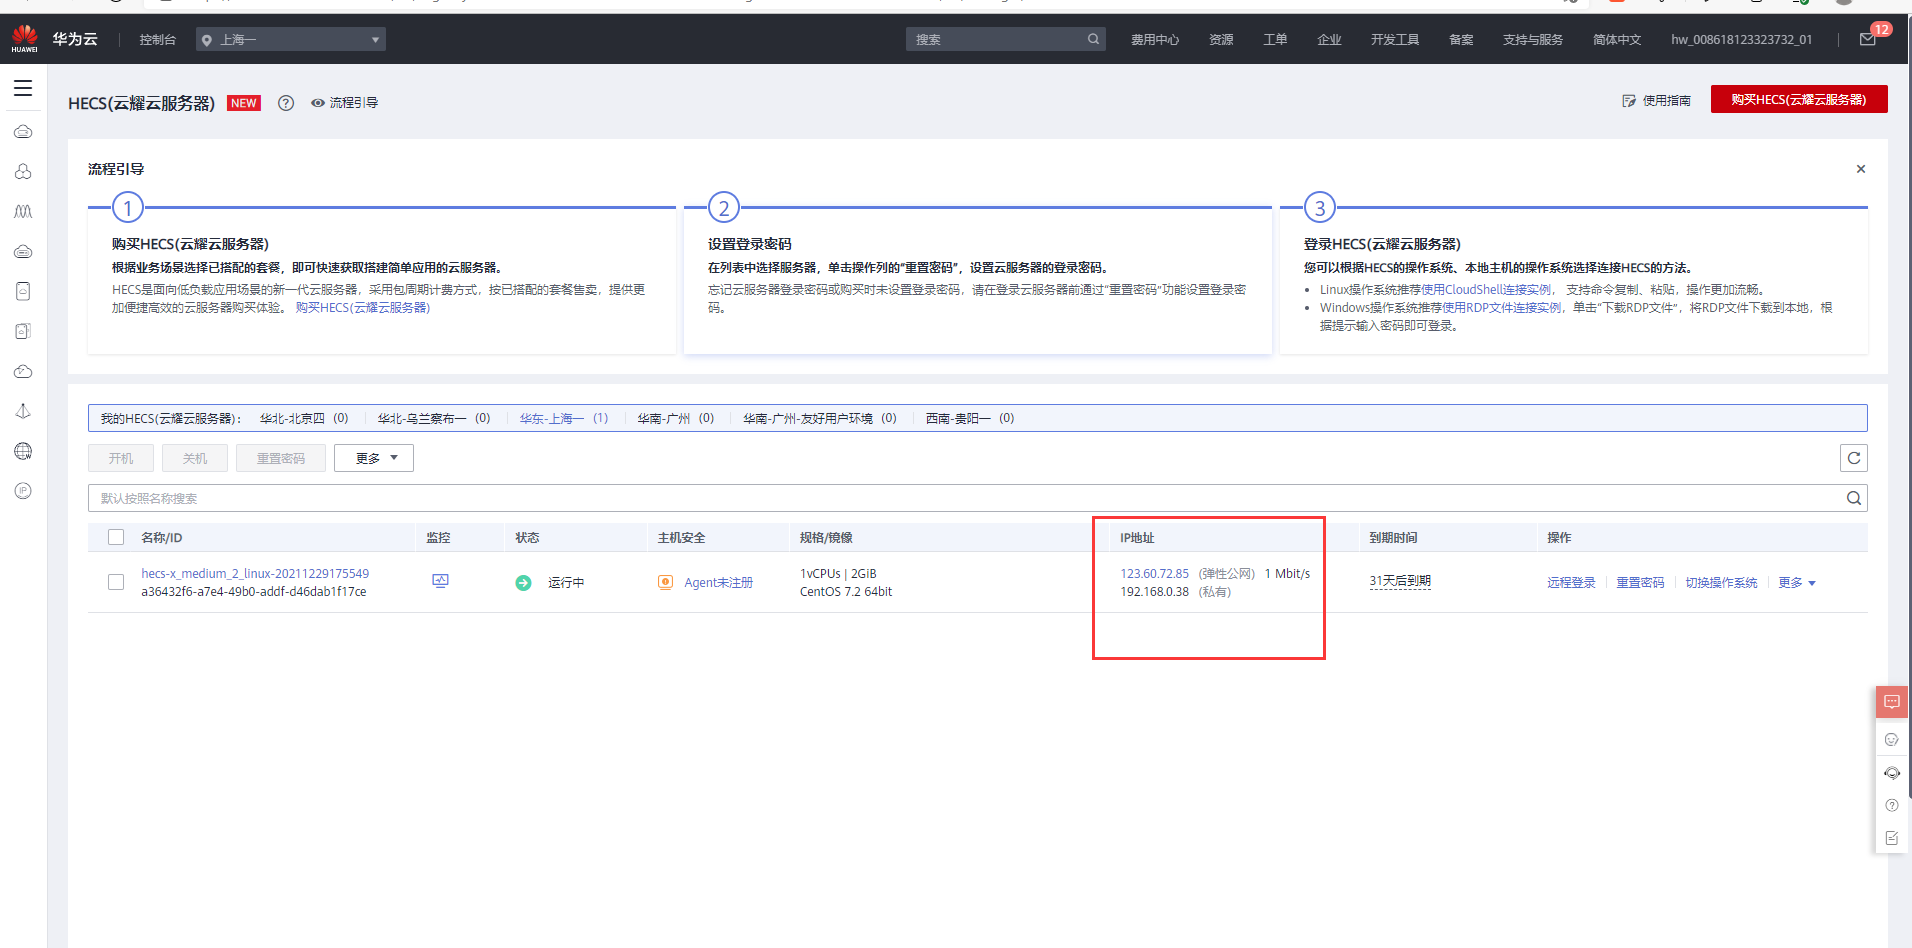Toggle the 流程引导 eye icon
The image size is (1912, 948).
coord(318,103)
